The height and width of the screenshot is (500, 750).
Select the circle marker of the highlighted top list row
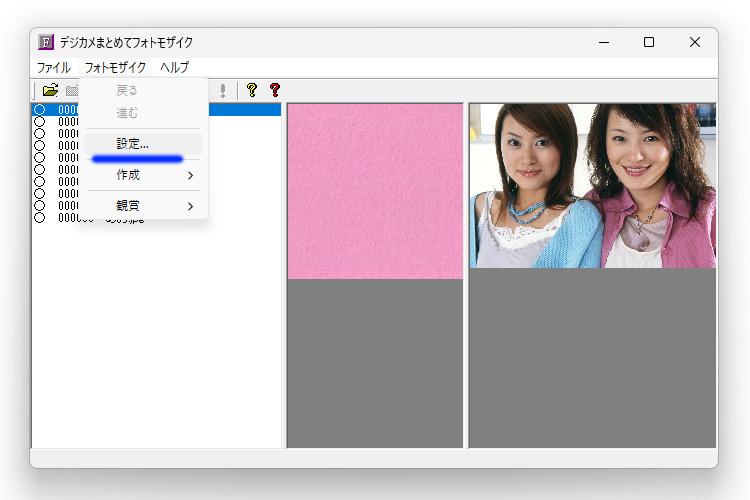click(x=40, y=109)
